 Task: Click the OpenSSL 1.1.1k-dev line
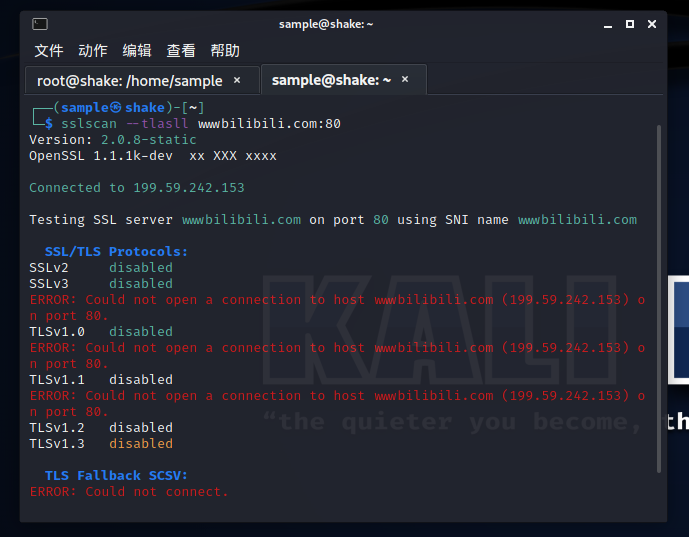[x=153, y=156]
